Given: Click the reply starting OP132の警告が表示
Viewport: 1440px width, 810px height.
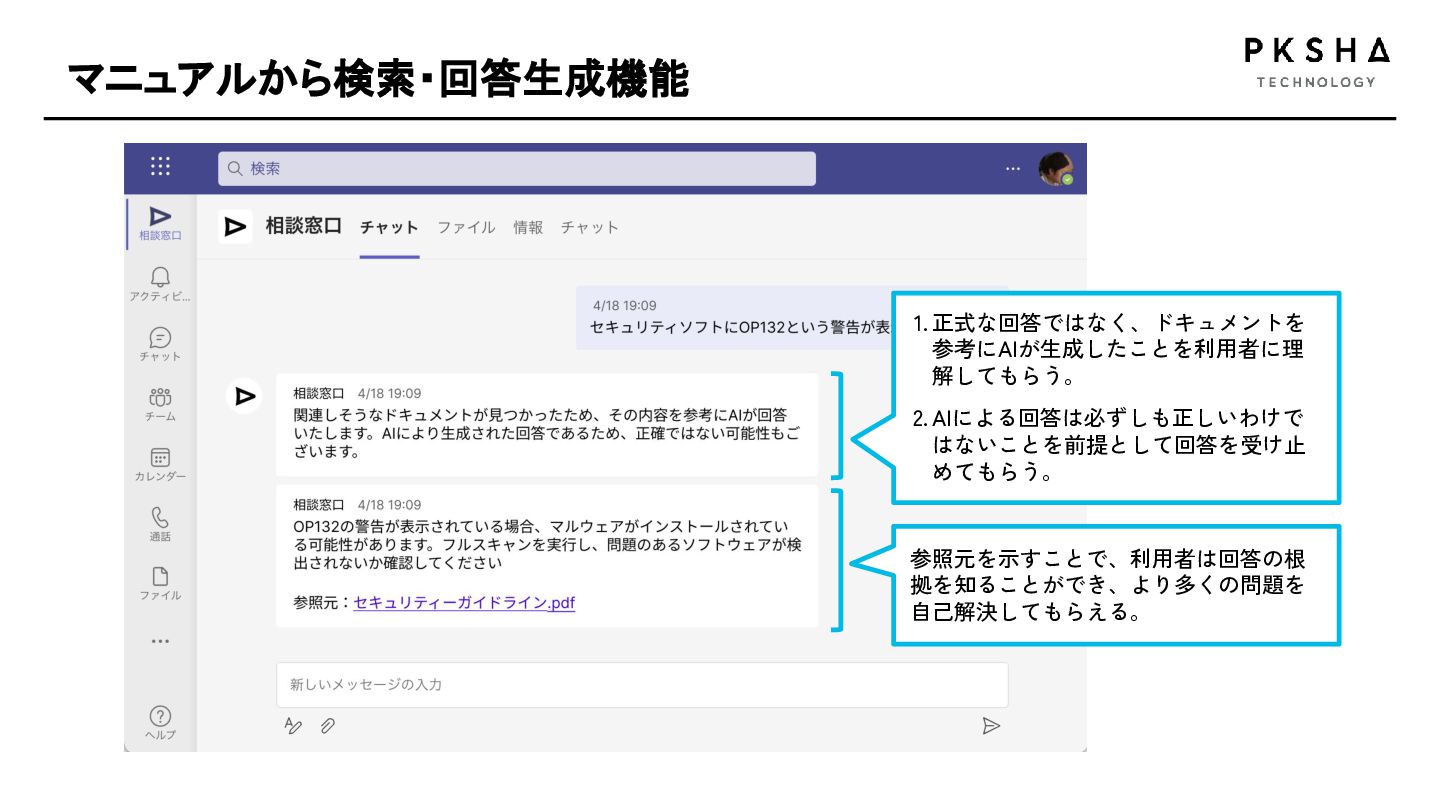Looking at the screenshot, I should point(547,557).
